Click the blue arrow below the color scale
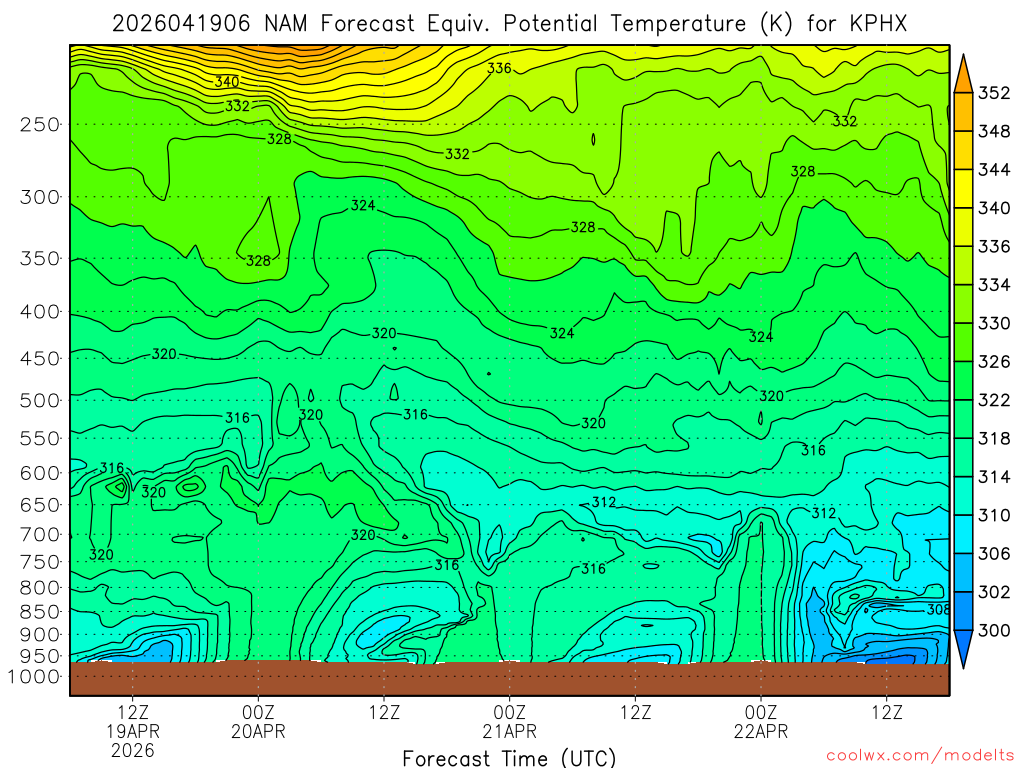 (963, 647)
